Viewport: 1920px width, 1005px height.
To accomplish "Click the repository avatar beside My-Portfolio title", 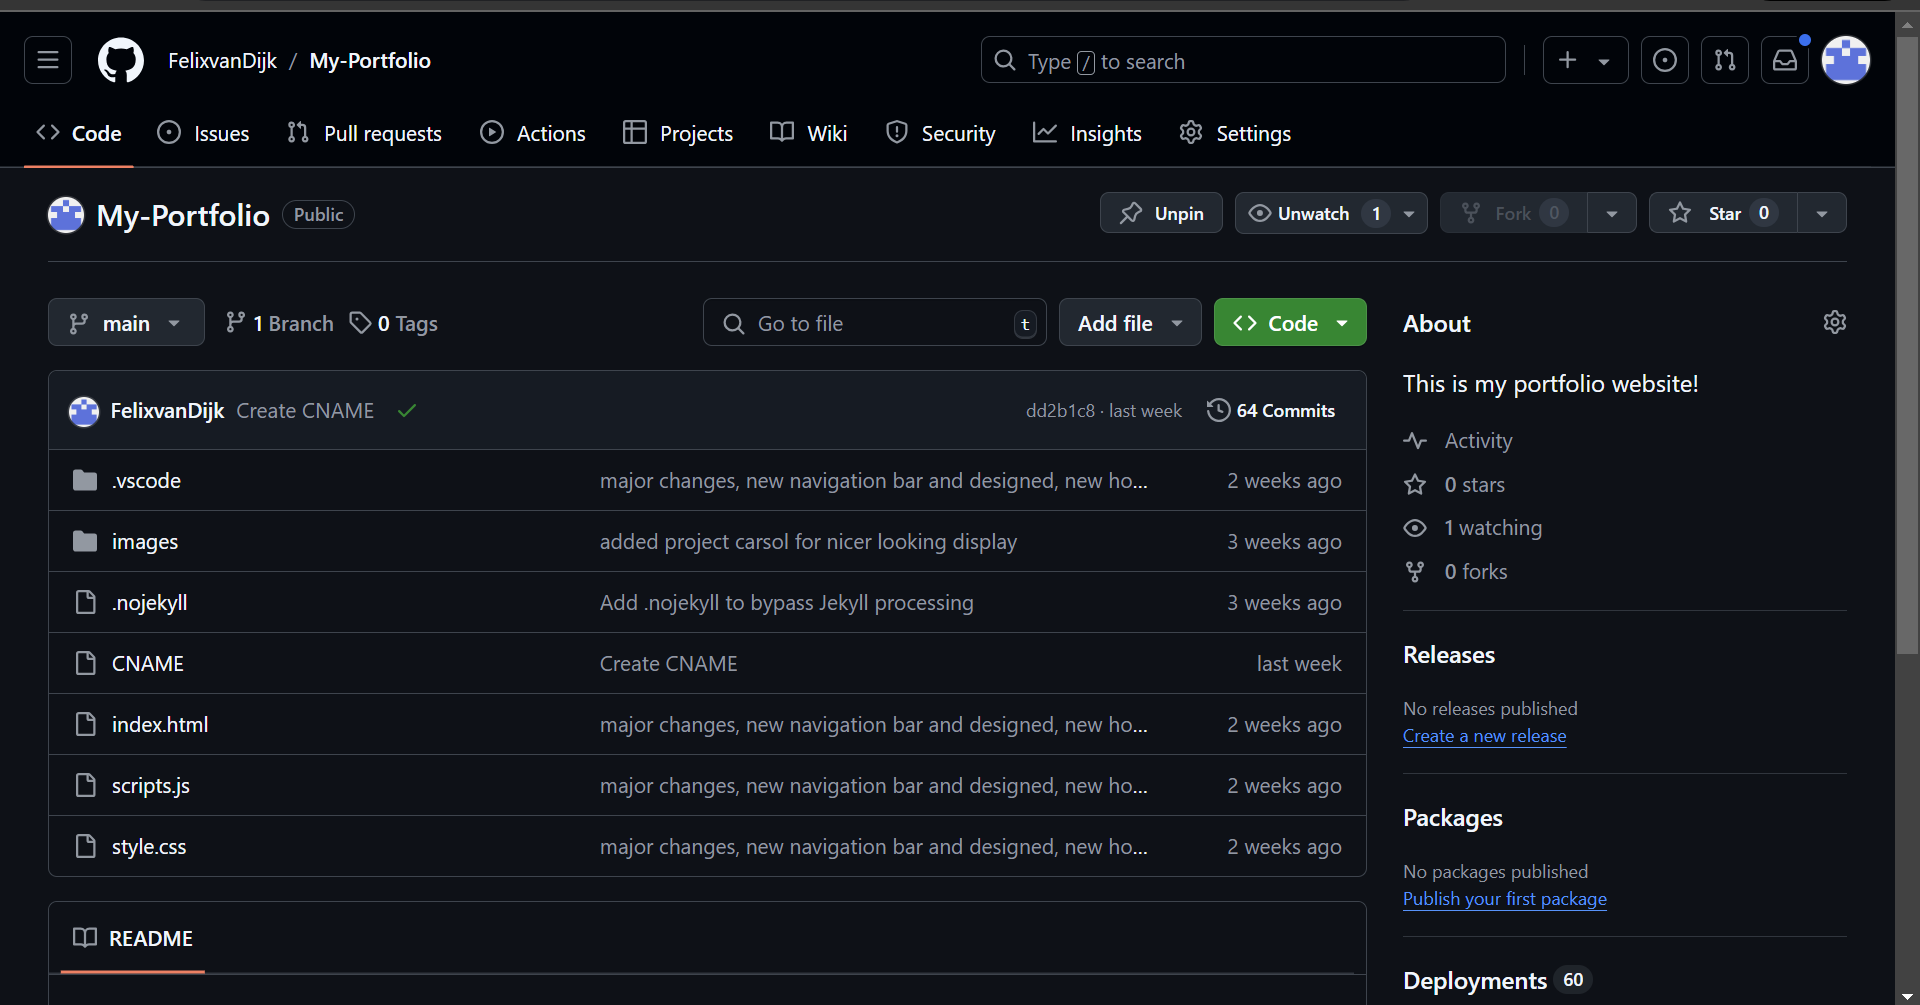I will 66,214.
